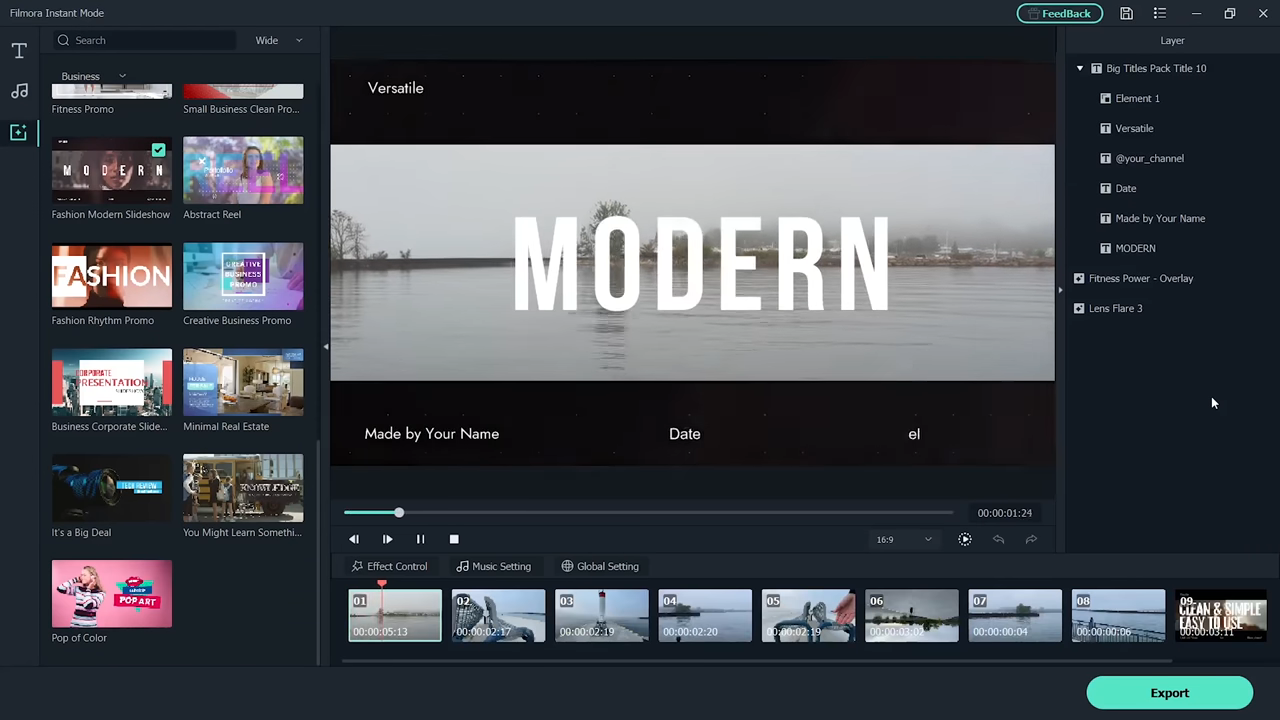The height and width of the screenshot is (720, 1280).
Task: Open the project list icon
Action: coord(1159,13)
